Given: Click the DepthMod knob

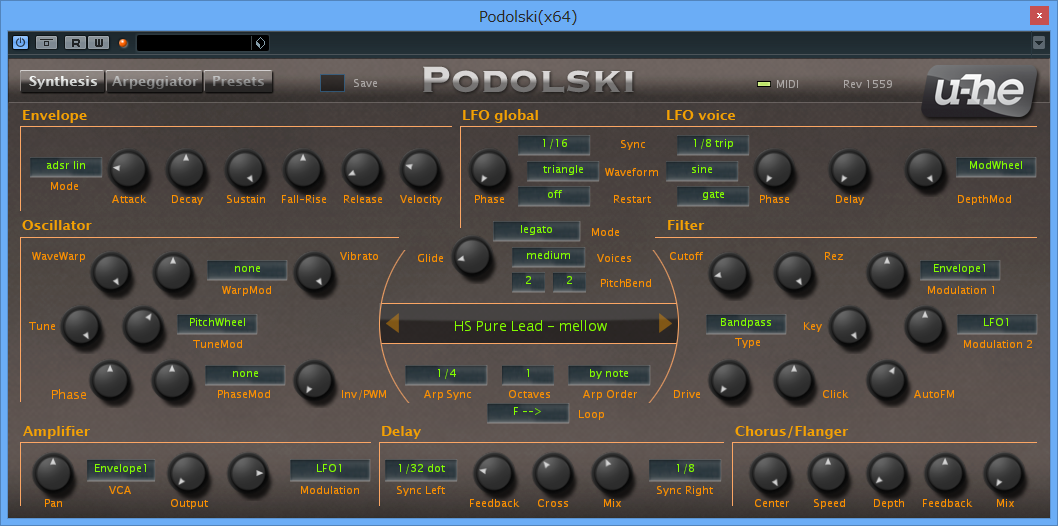Looking at the screenshot, I should [925, 169].
